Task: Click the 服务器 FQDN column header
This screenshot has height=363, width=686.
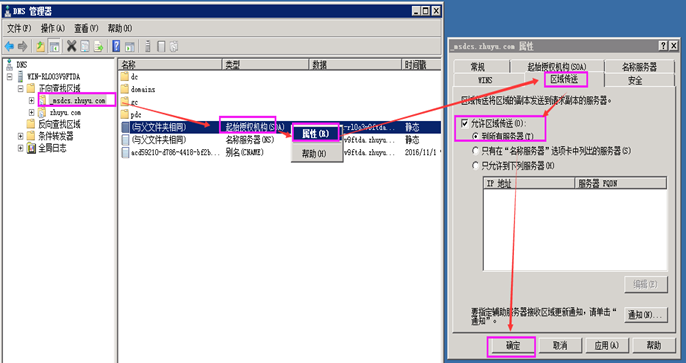Action: (x=620, y=184)
